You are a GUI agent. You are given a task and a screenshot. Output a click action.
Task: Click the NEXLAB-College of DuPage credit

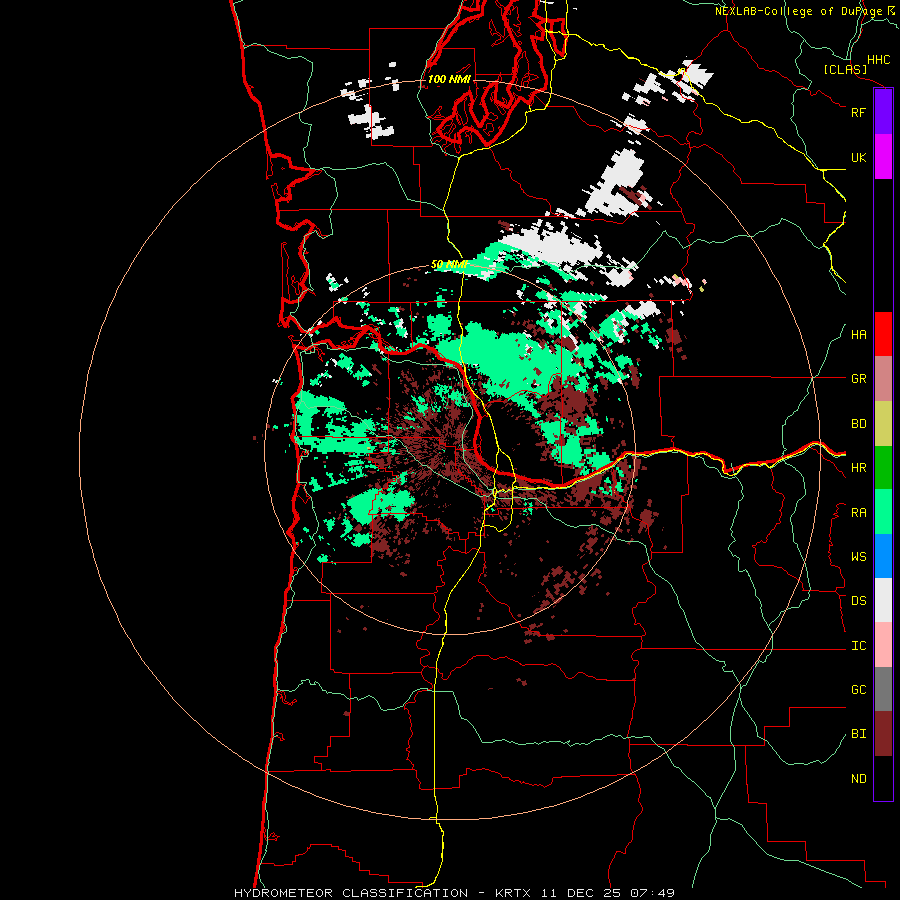[x=799, y=11]
